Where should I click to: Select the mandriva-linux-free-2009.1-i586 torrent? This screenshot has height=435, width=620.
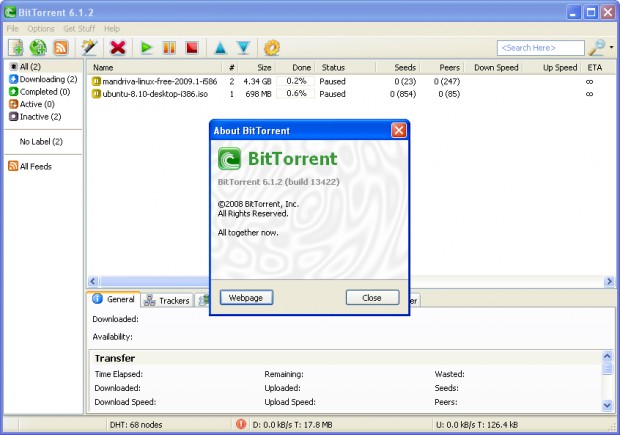(x=160, y=81)
